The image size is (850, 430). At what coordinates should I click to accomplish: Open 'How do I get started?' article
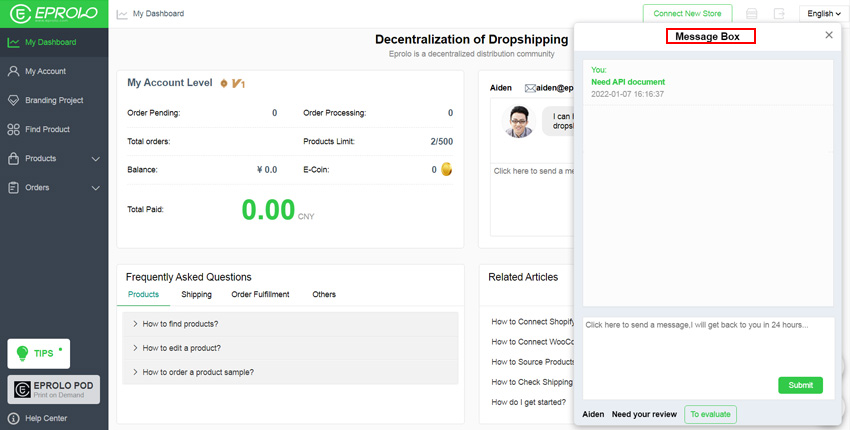tap(529, 402)
